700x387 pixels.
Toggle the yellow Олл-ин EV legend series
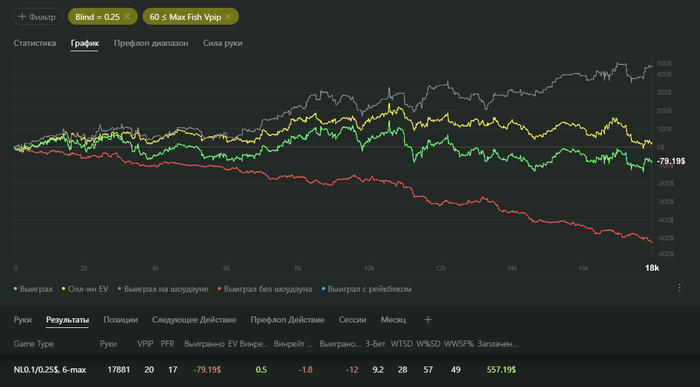click(85, 289)
